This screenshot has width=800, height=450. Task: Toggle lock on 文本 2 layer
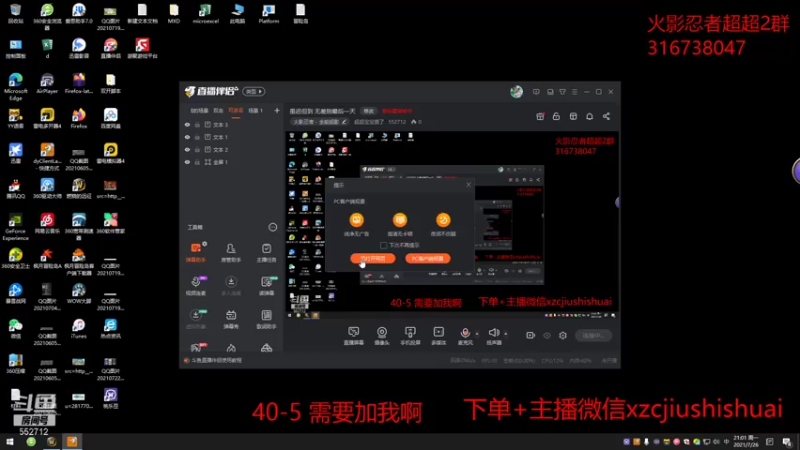pyautogui.click(x=197, y=149)
